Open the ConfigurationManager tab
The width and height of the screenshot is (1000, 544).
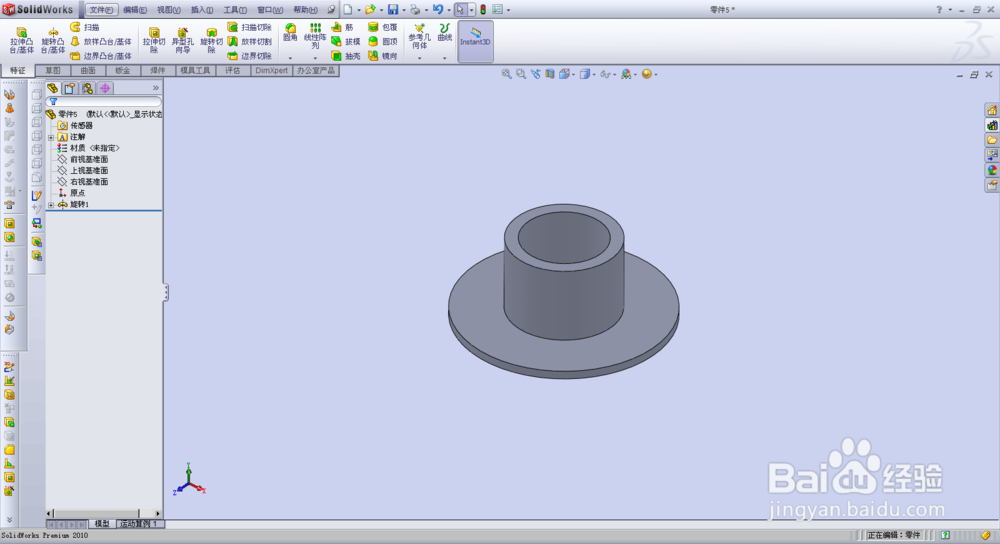pos(87,88)
